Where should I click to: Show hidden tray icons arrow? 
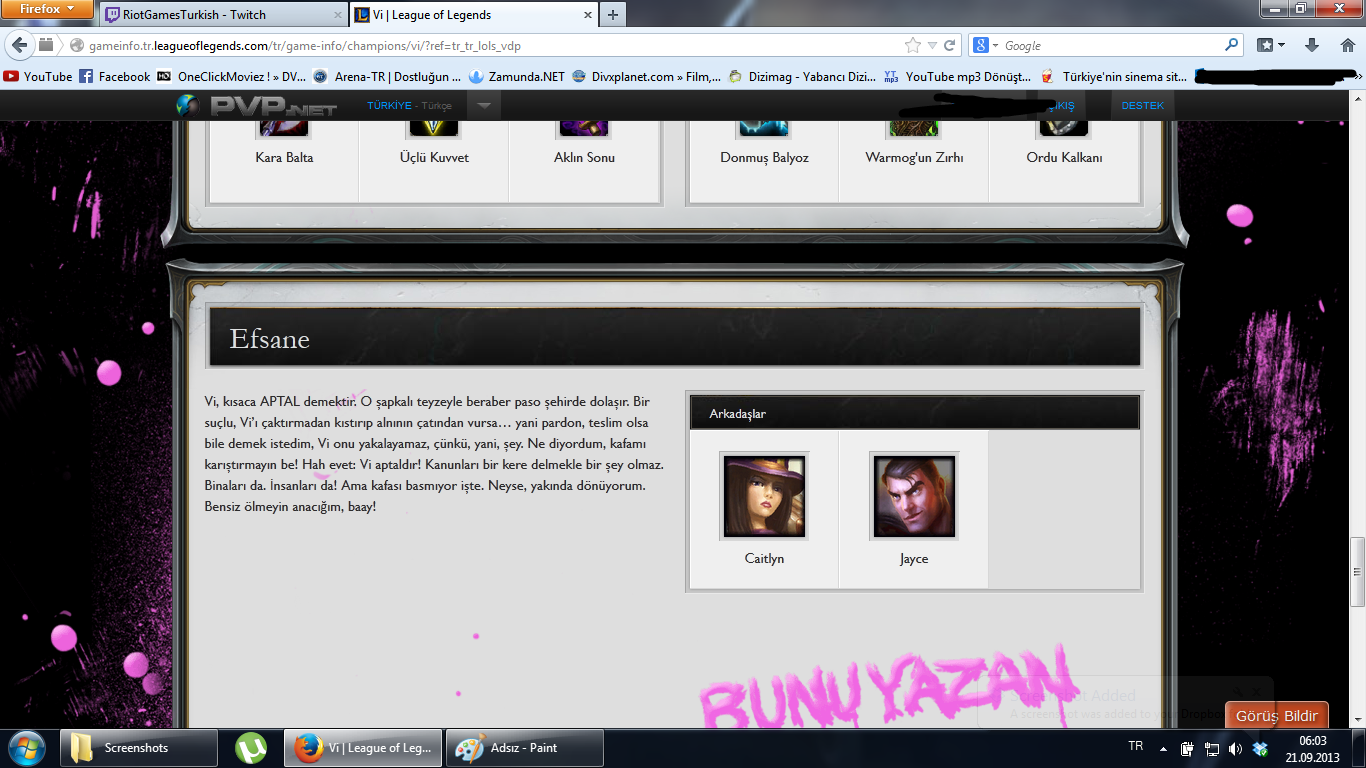(1163, 748)
